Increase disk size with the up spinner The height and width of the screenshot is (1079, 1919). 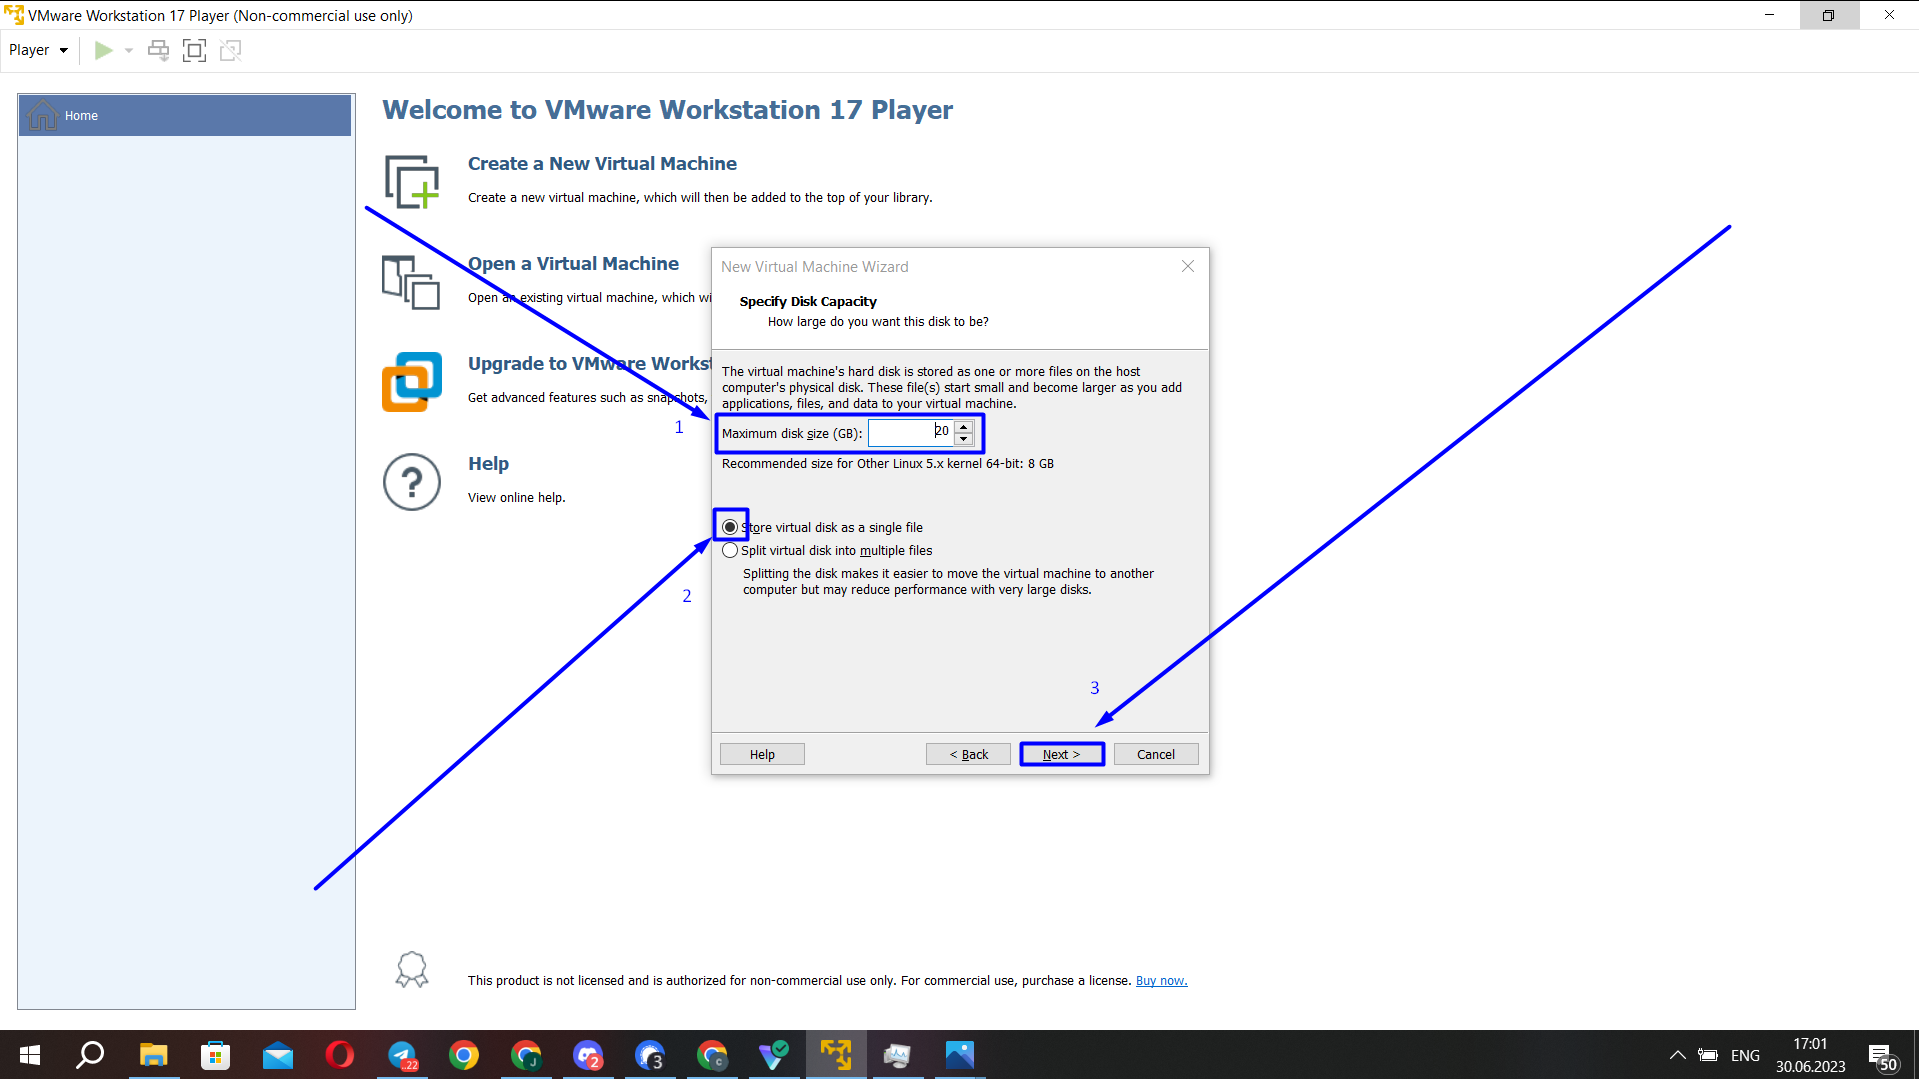point(963,427)
